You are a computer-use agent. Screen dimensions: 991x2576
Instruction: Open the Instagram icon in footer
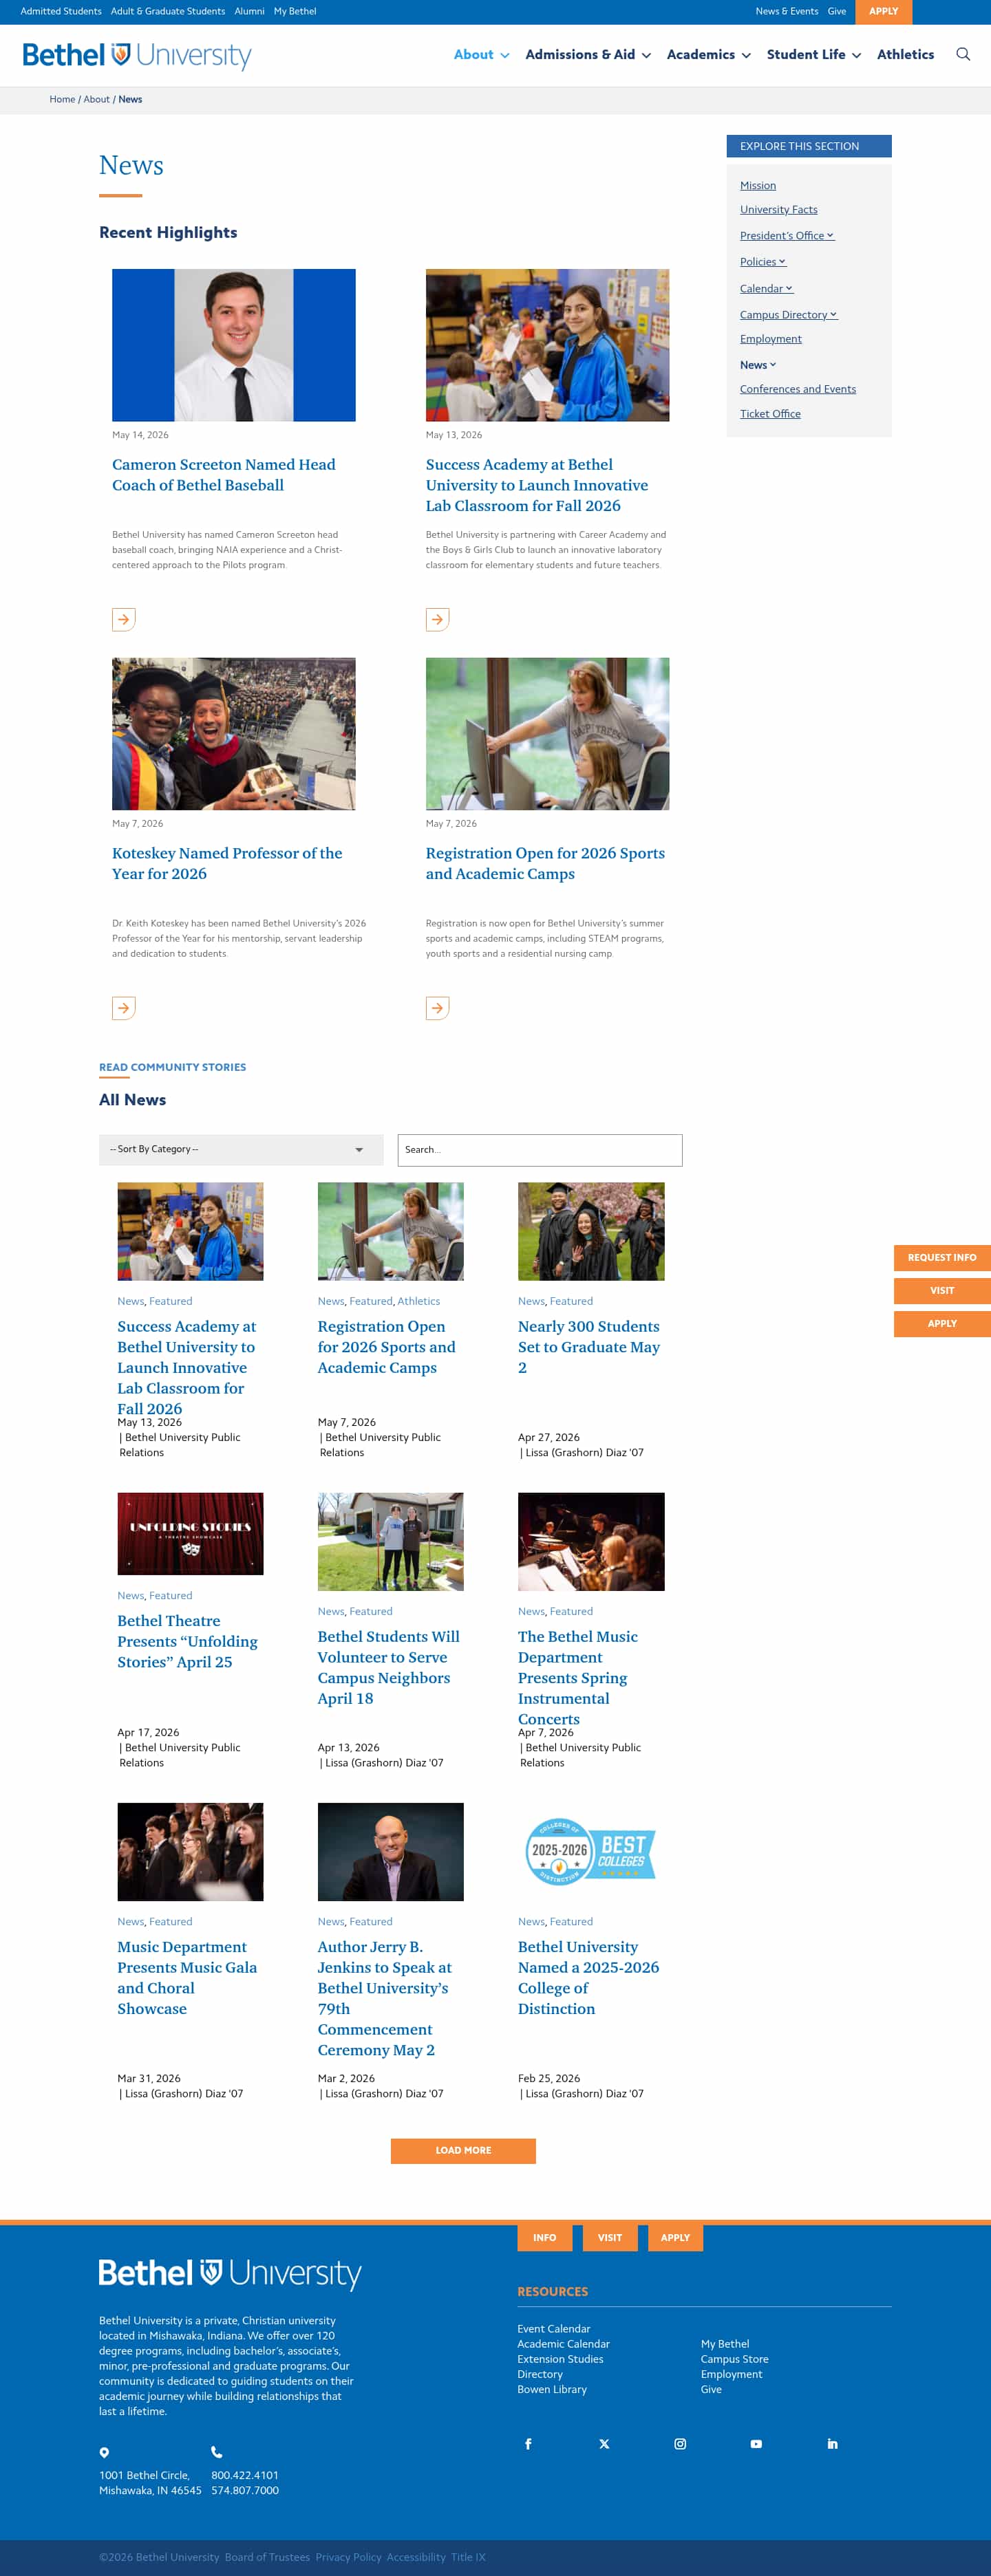tap(680, 2443)
